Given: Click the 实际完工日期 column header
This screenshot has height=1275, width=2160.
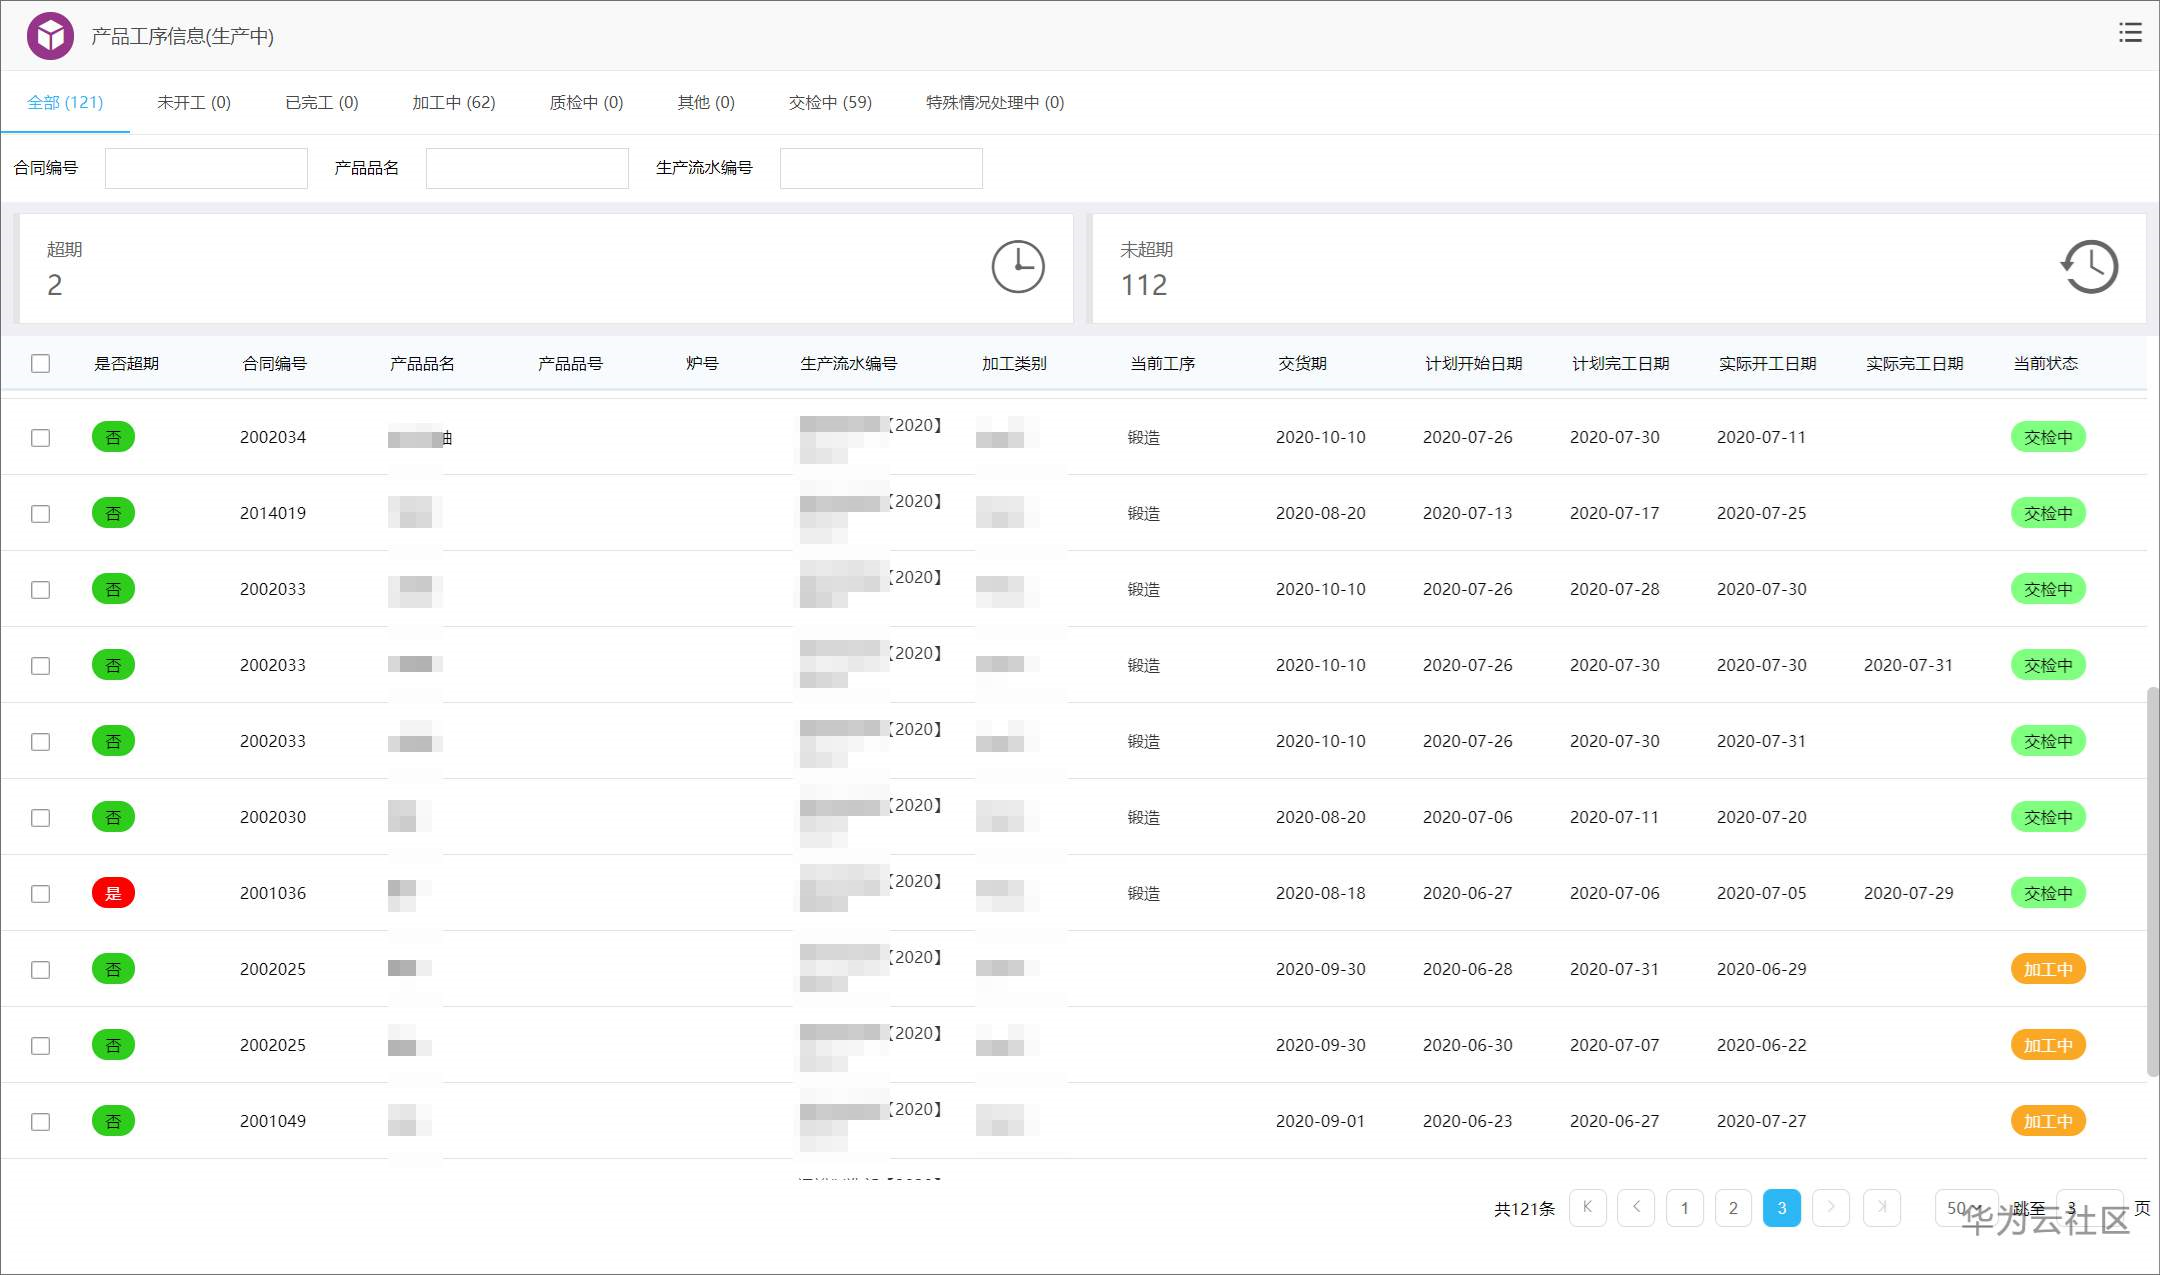Looking at the screenshot, I should [1914, 363].
